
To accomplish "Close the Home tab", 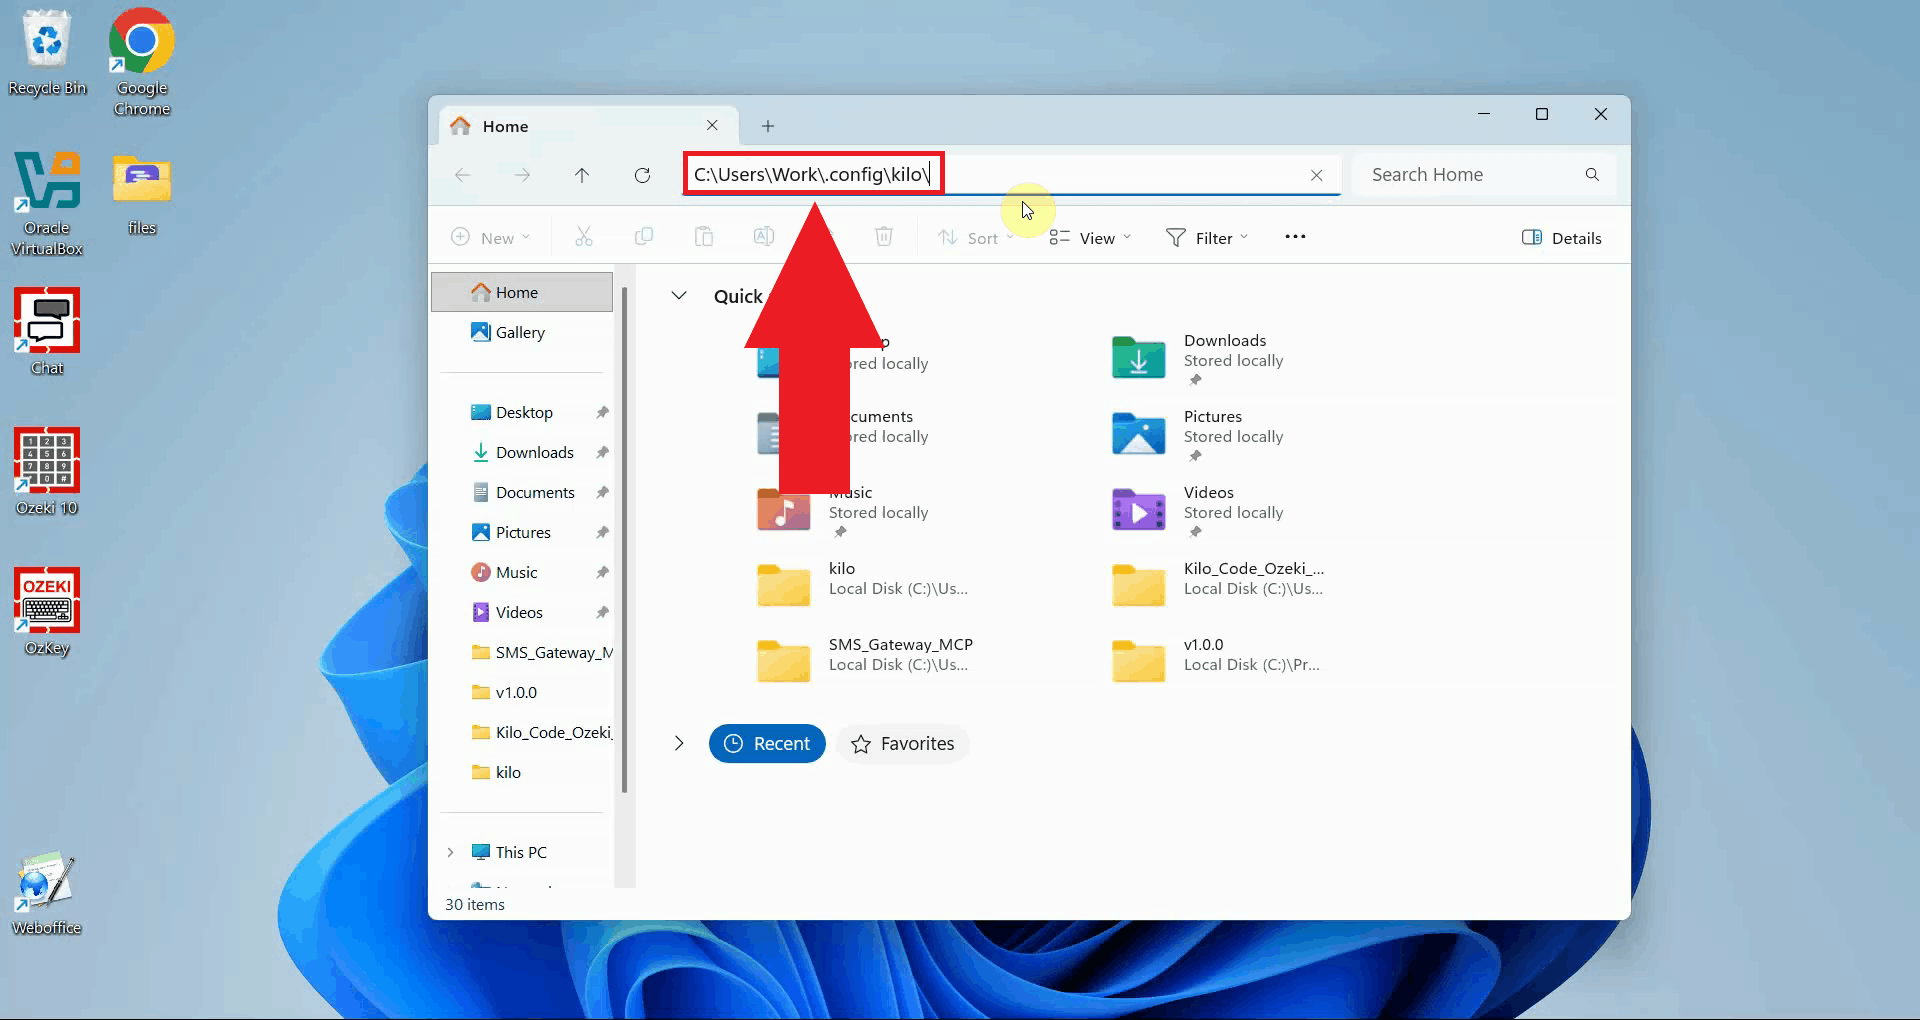I will click(712, 125).
